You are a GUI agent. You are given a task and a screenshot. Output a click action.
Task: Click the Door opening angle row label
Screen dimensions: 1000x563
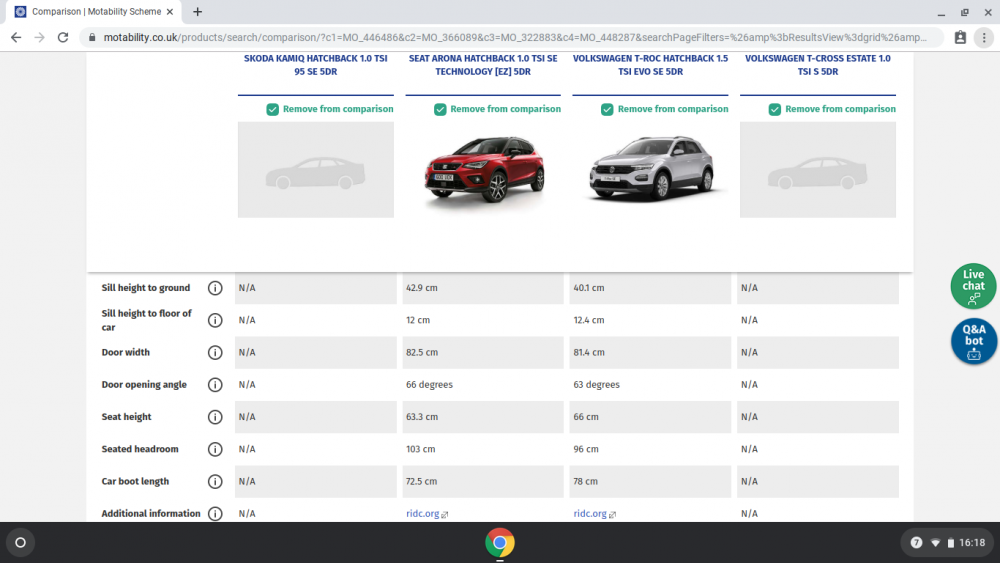pyautogui.click(x=144, y=385)
